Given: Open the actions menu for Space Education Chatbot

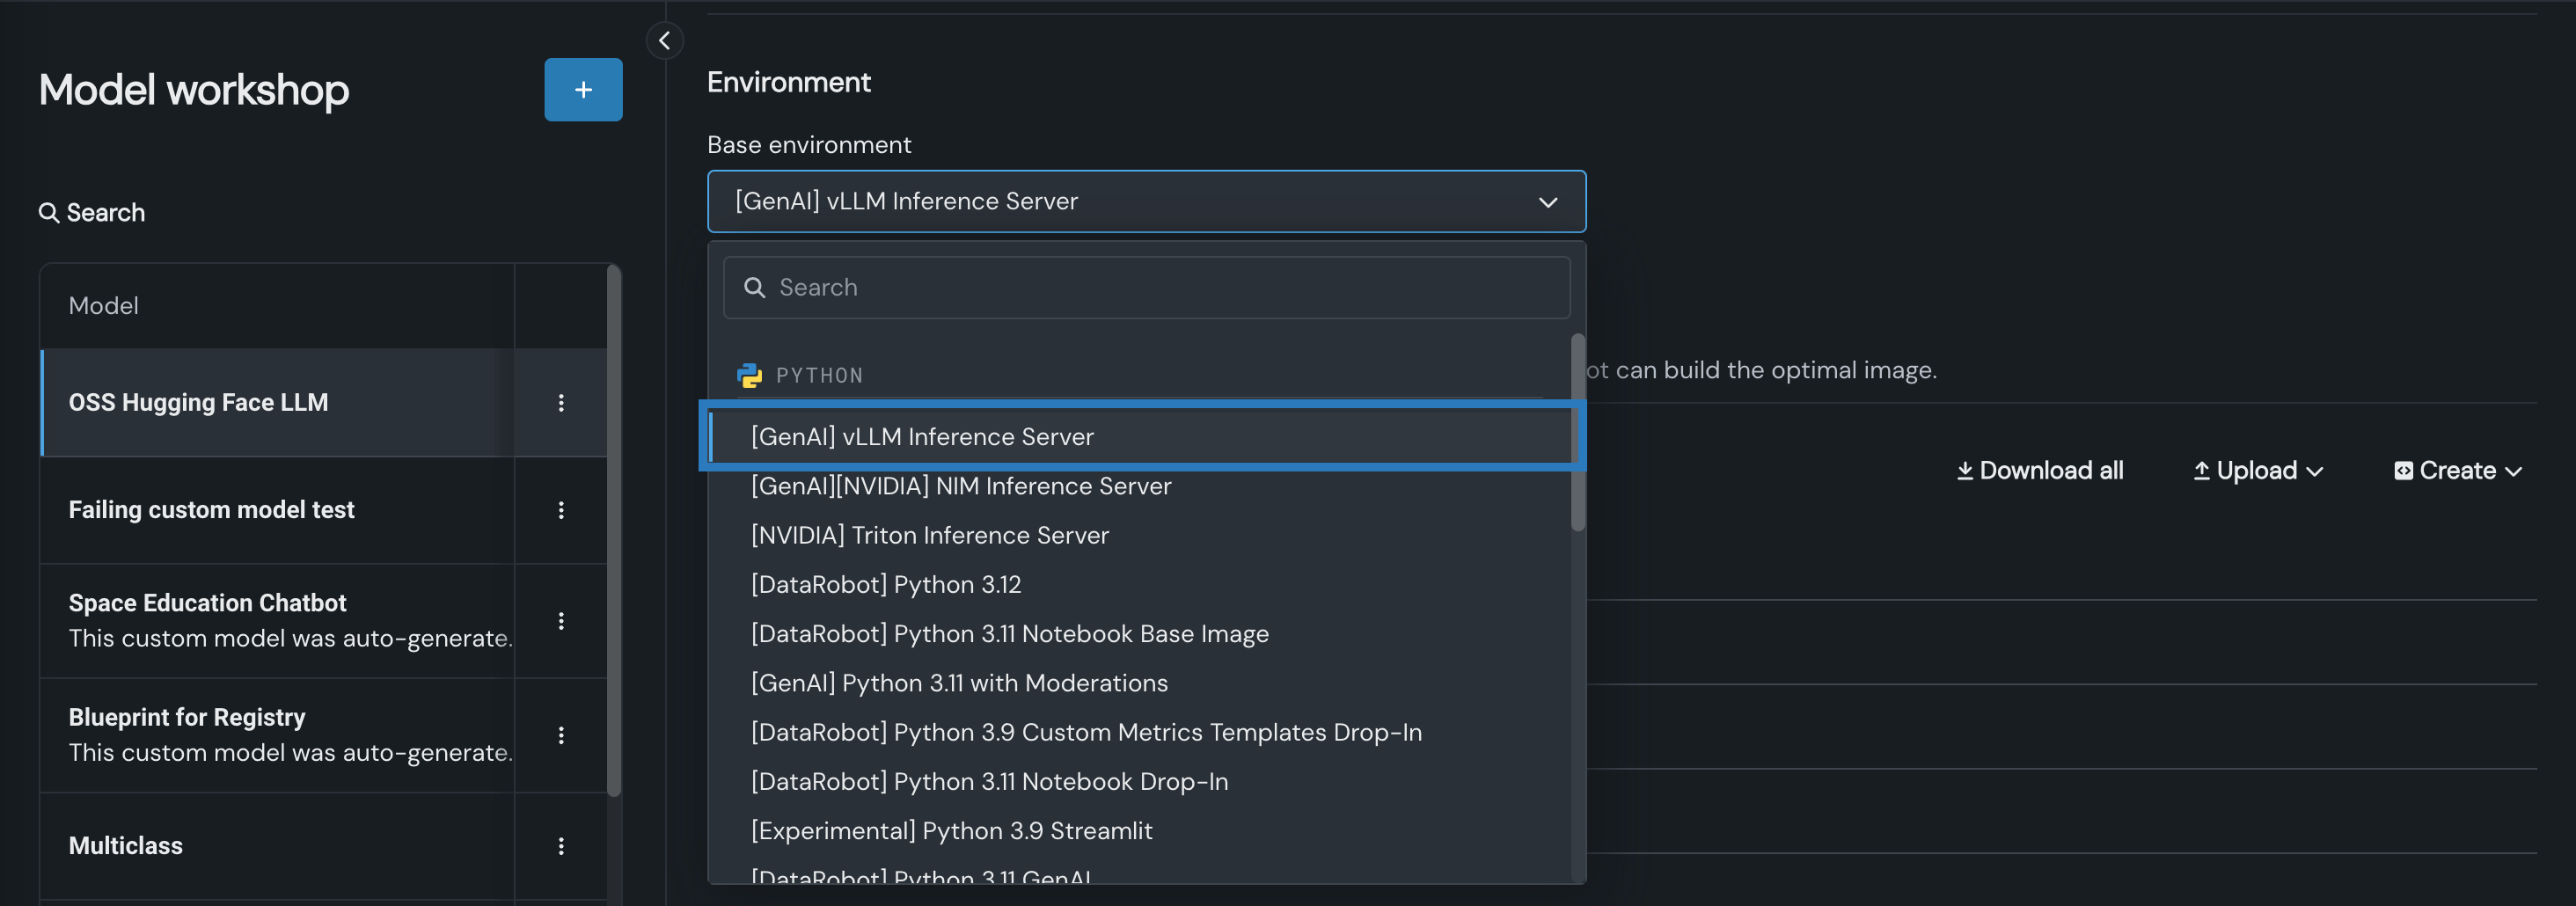Looking at the screenshot, I should coord(561,621).
